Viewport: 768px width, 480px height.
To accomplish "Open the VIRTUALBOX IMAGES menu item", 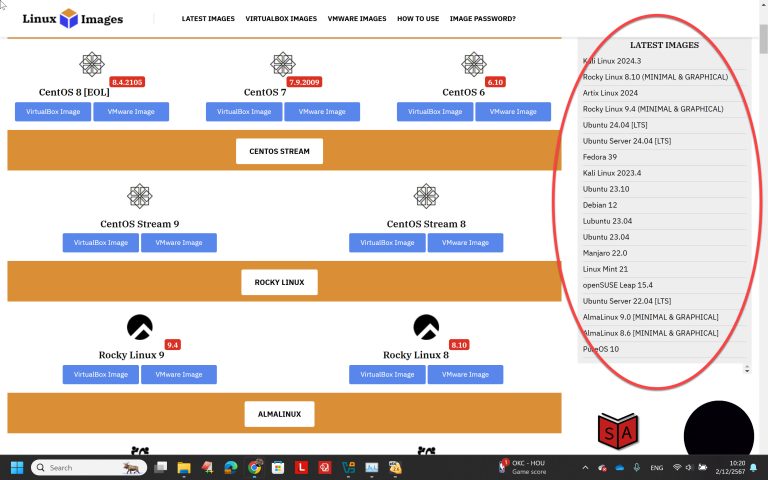I will 281,19.
